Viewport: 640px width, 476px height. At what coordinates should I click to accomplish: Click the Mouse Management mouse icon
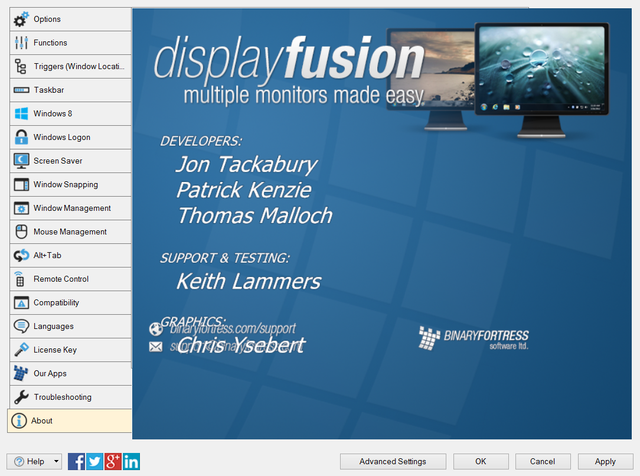click(21, 231)
